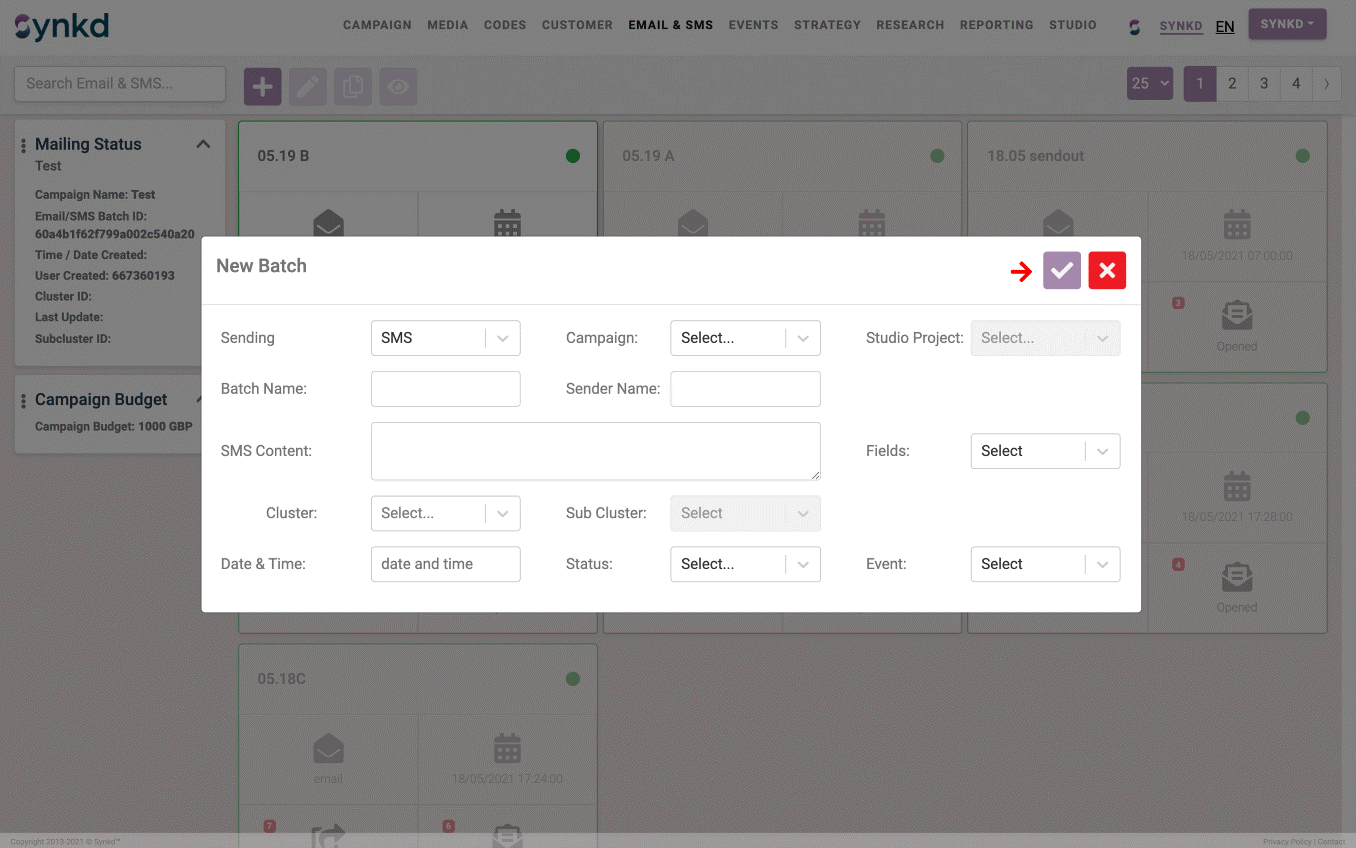Open the Reporting menu
Viewport: 1356px width, 848px height.
pyautogui.click(x=996, y=25)
